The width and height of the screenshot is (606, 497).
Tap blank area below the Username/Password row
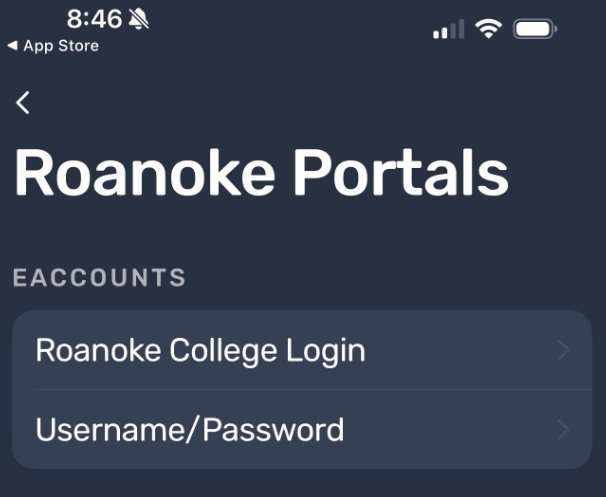pos(300,484)
